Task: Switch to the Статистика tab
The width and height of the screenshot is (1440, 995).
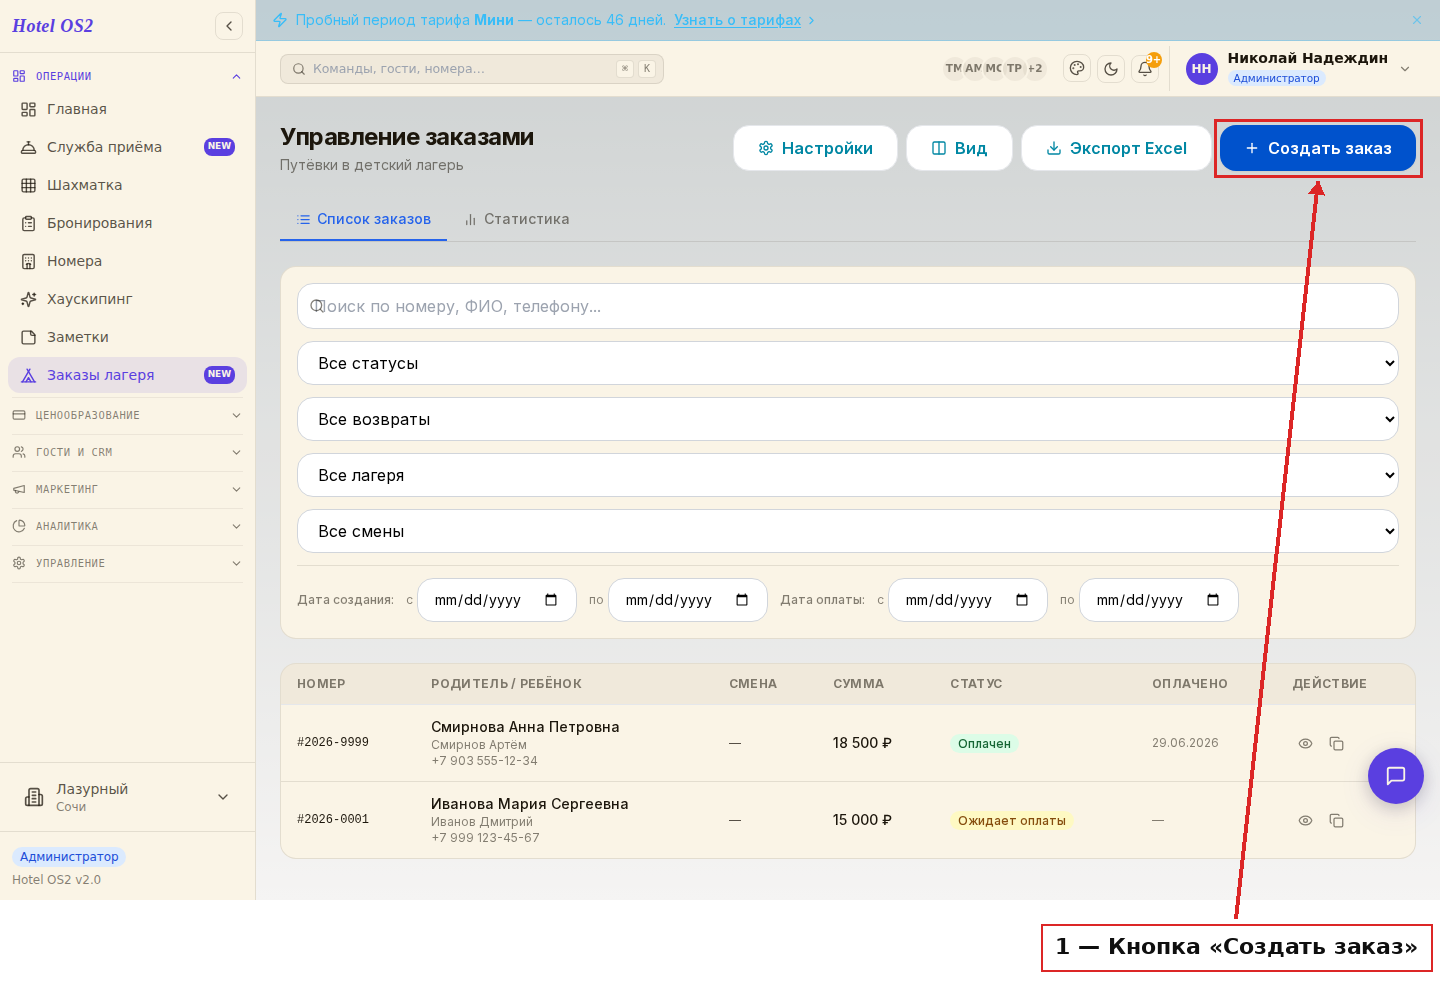Action: coord(517,219)
